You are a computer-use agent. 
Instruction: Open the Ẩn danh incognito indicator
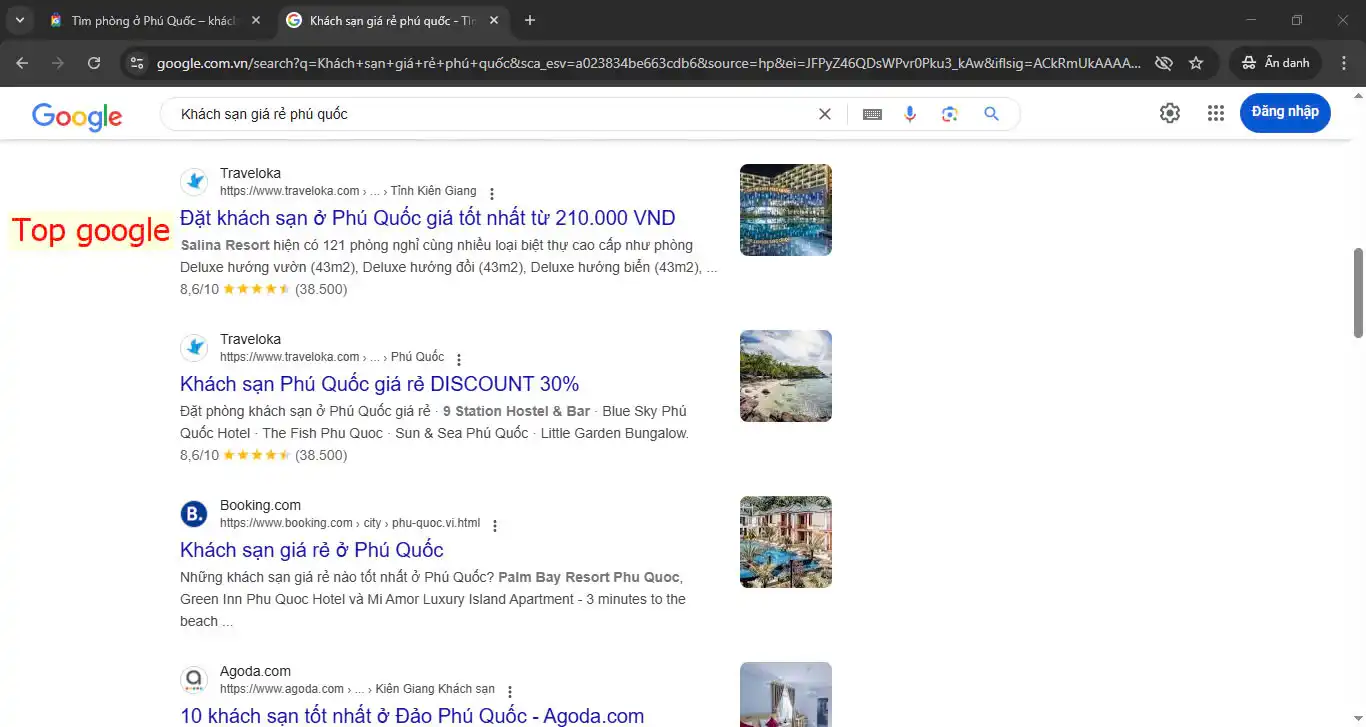[x=1275, y=63]
